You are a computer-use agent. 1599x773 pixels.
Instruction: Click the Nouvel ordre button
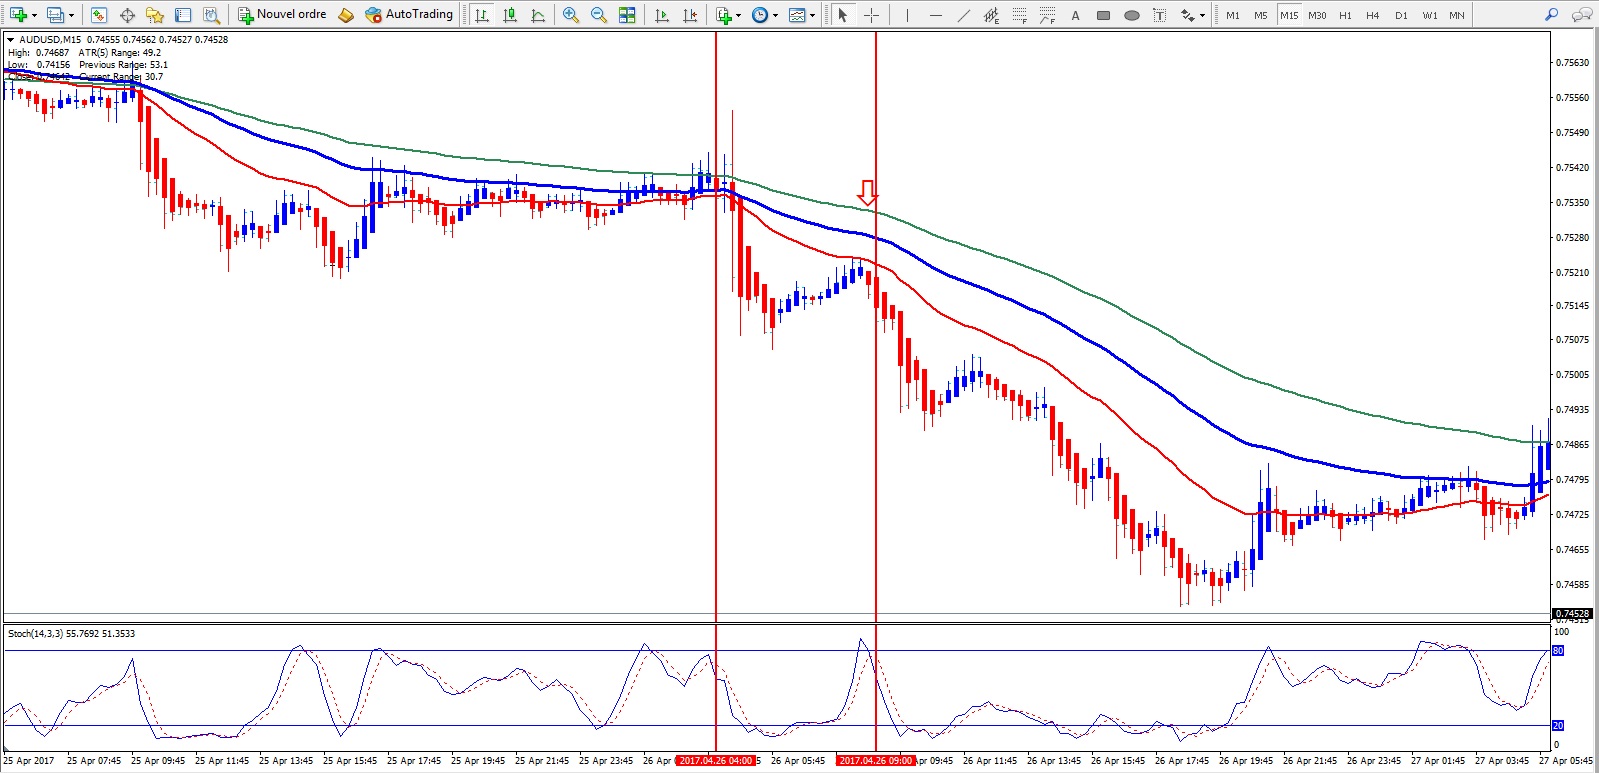[282, 15]
